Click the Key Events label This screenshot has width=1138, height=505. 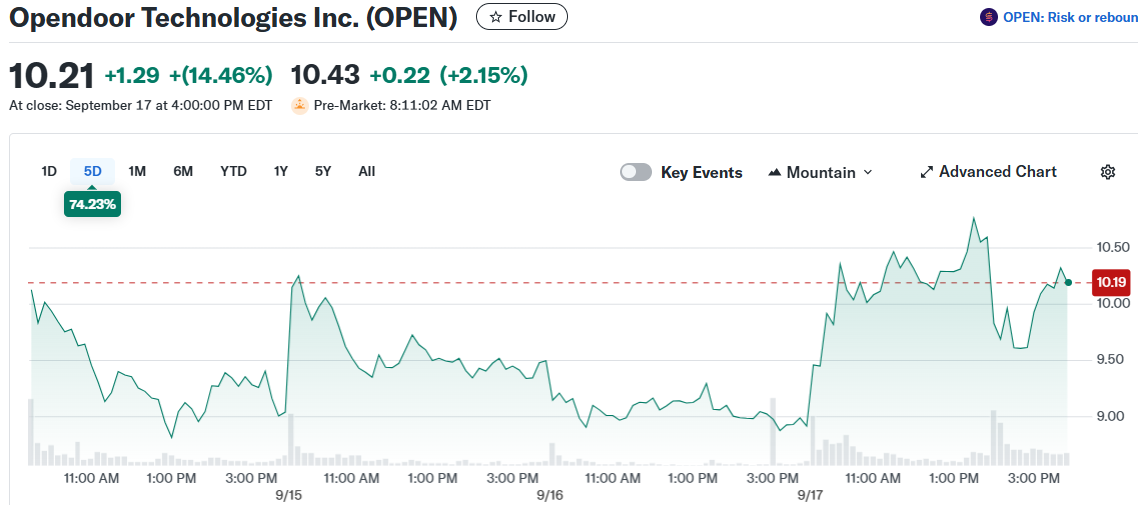point(701,173)
